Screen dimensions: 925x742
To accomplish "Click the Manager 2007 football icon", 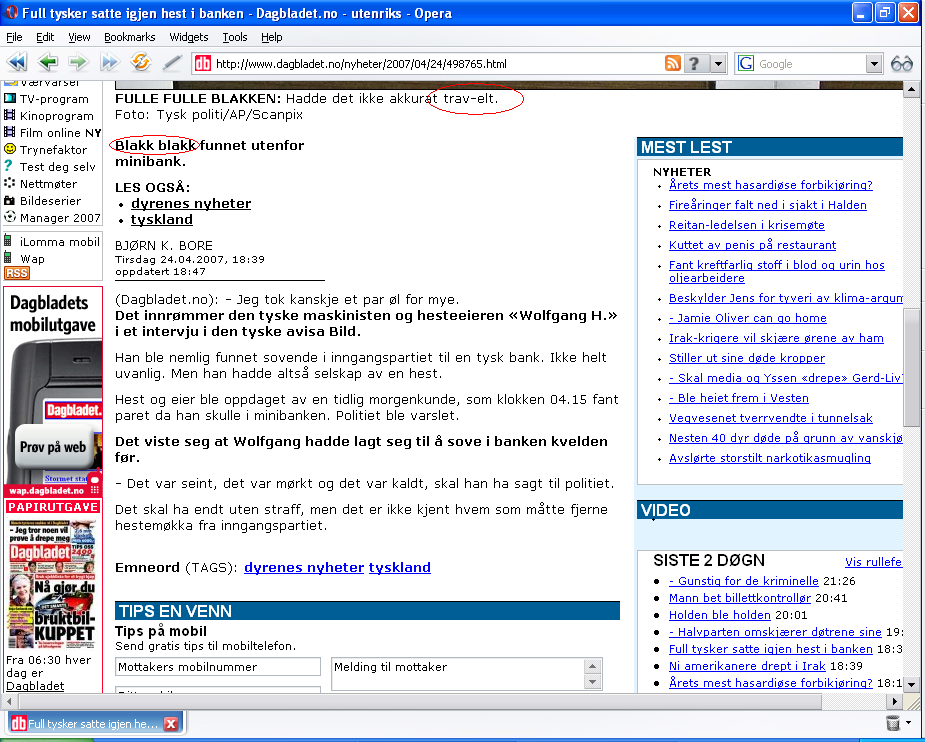I will [9, 216].
